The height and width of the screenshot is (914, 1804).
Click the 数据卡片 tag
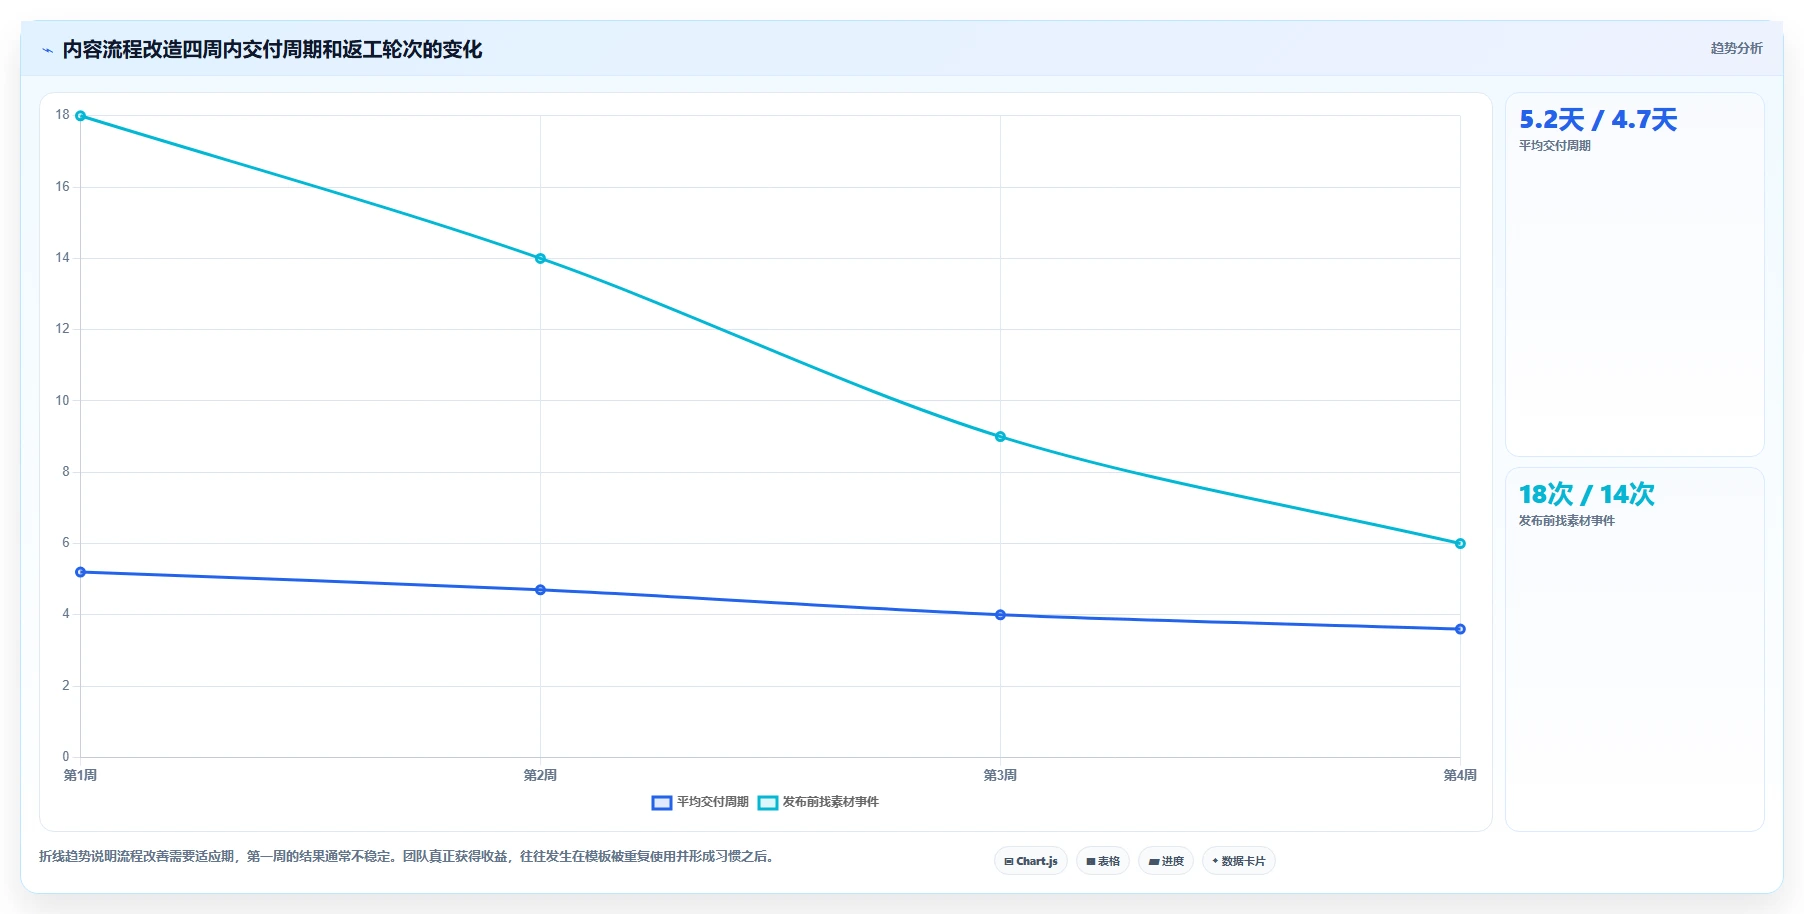pyautogui.click(x=1239, y=861)
